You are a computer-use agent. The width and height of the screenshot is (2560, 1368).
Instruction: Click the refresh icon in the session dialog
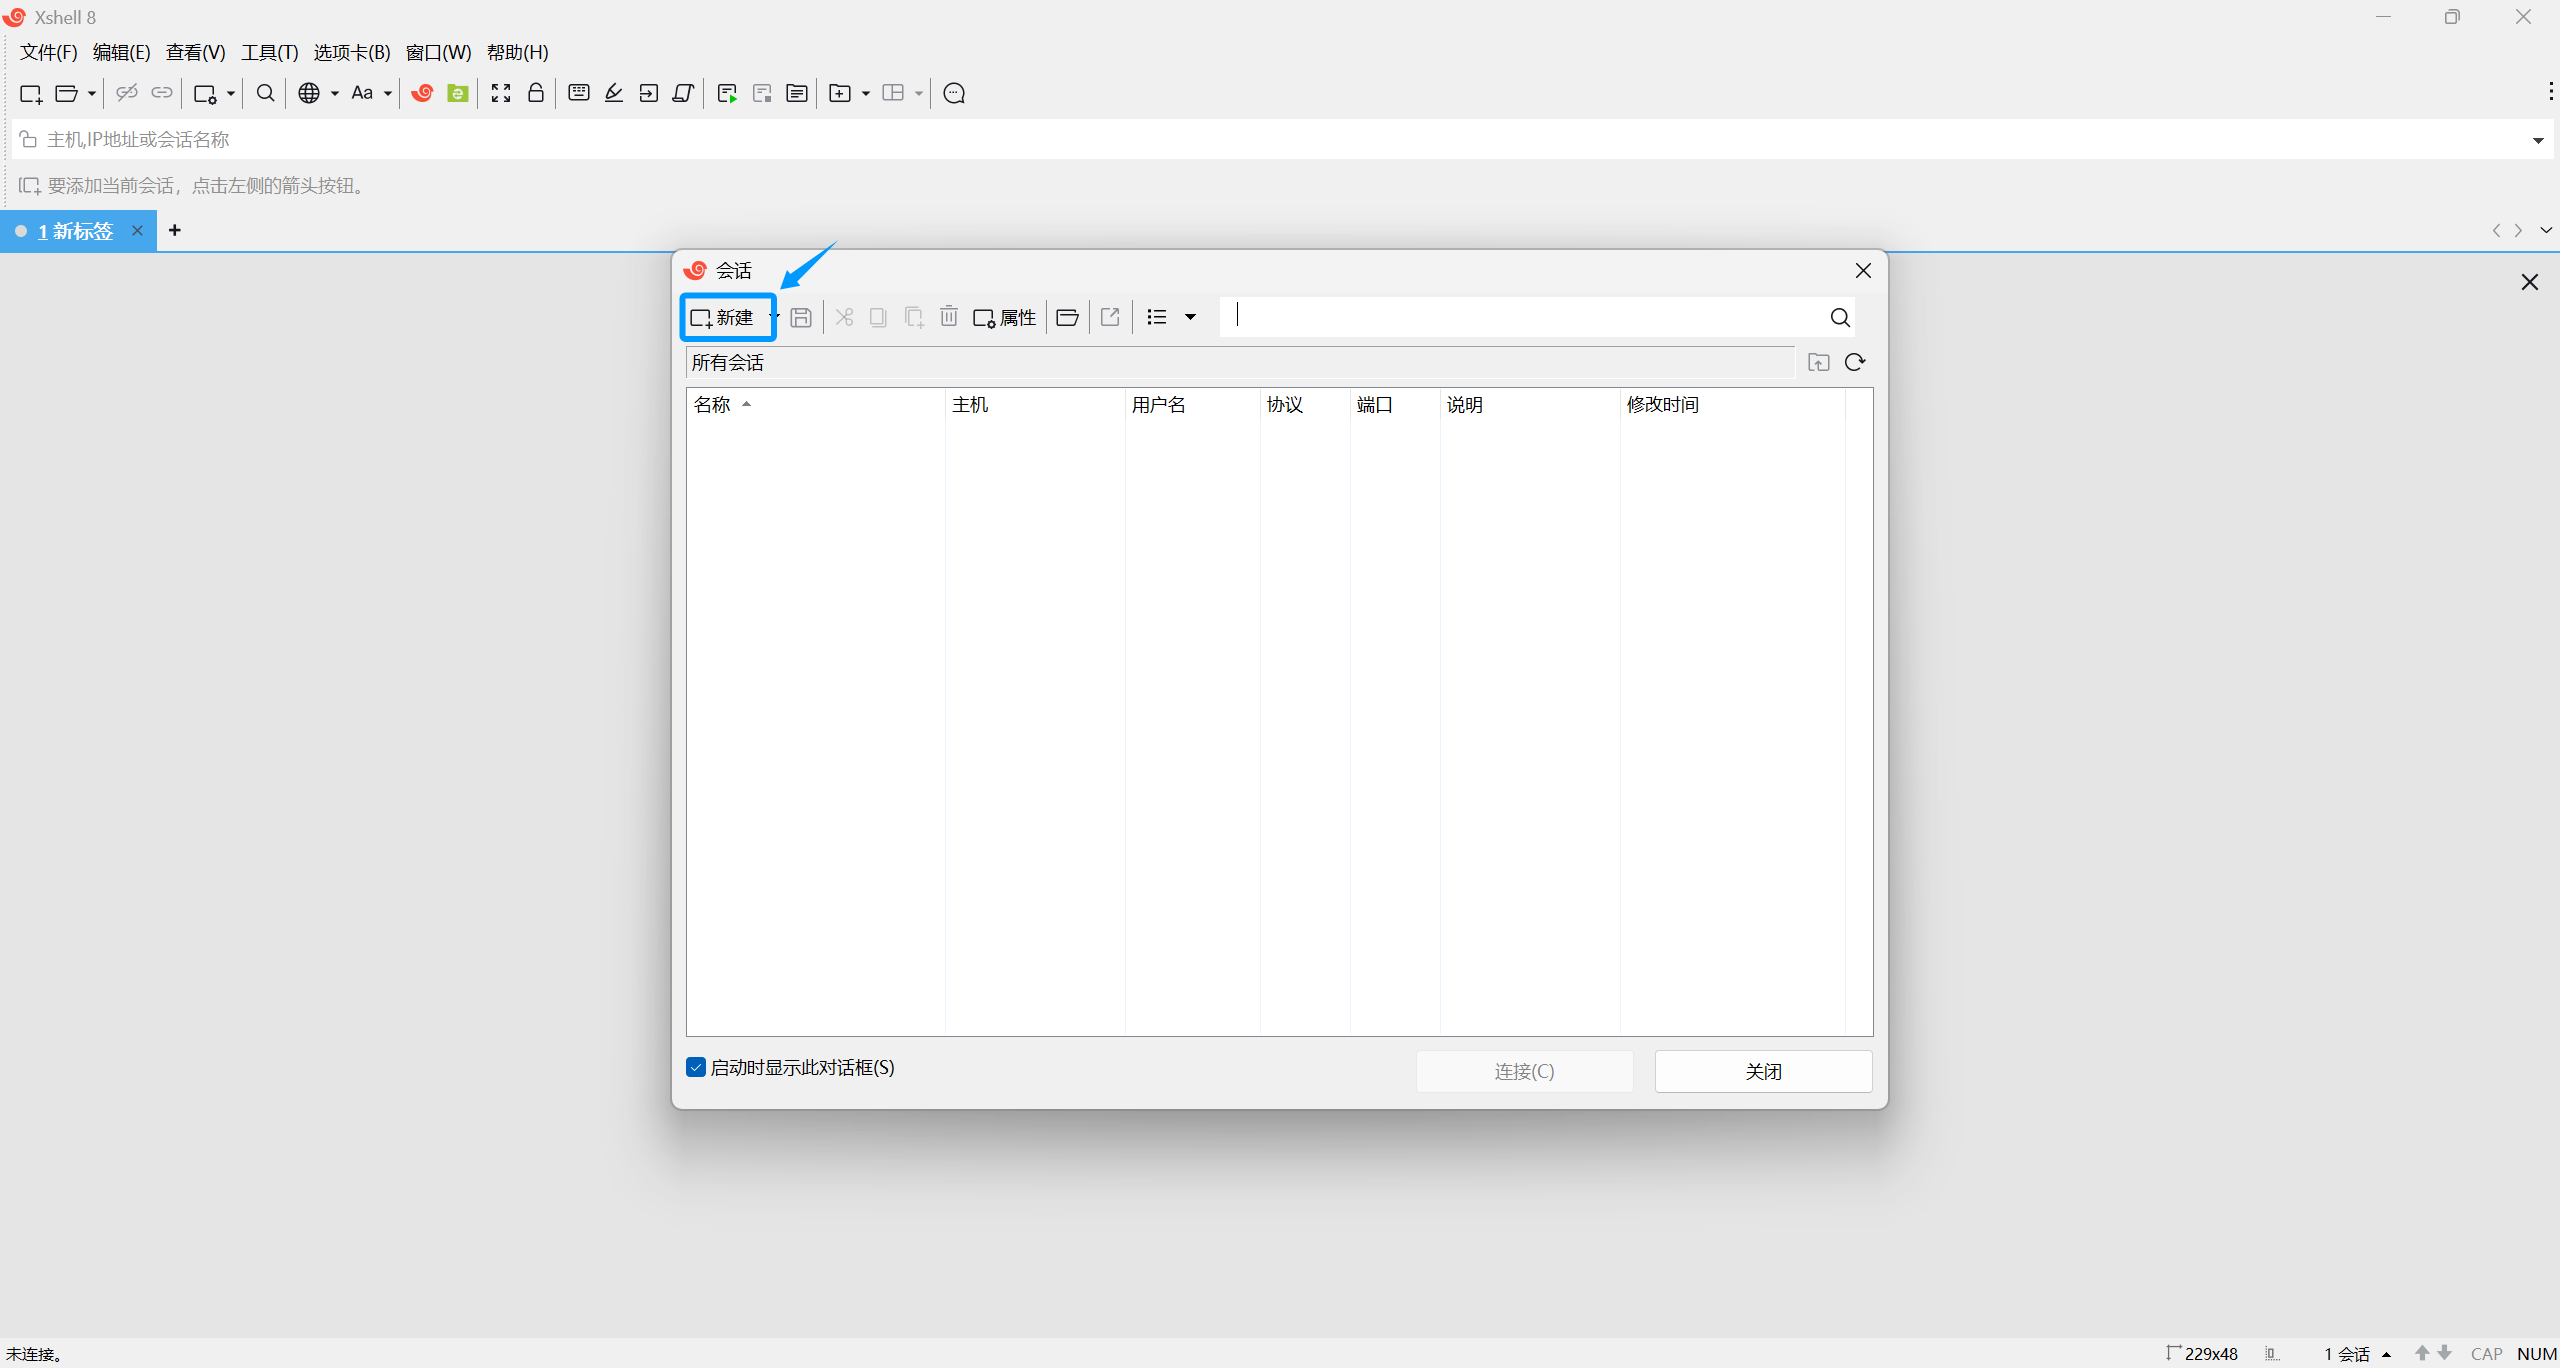coord(1855,362)
